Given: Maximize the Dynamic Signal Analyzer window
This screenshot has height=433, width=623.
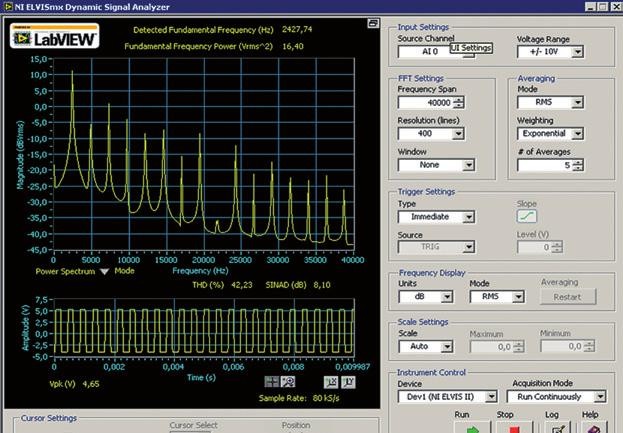Looking at the screenshot, I should click(602, 7).
